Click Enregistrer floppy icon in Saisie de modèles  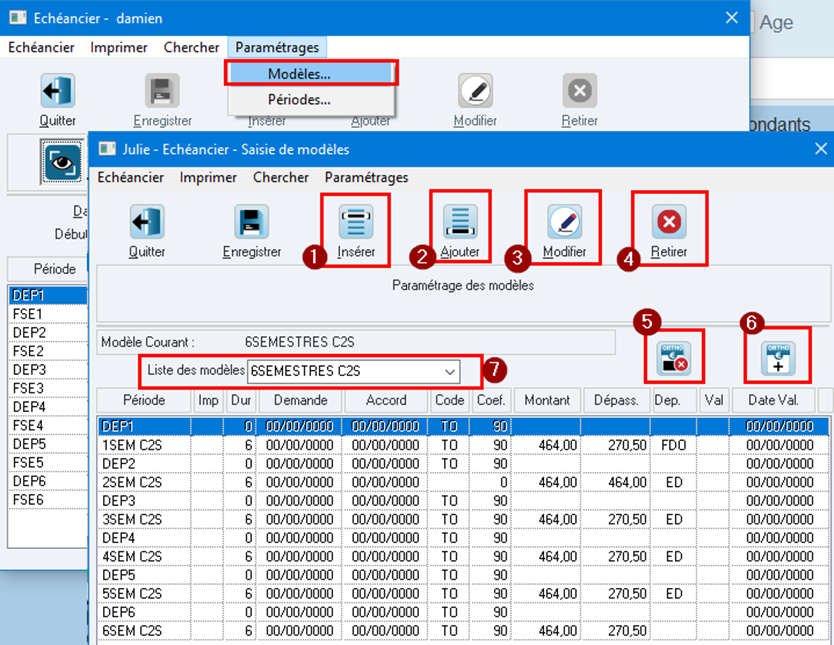pyautogui.click(x=252, y=222)
